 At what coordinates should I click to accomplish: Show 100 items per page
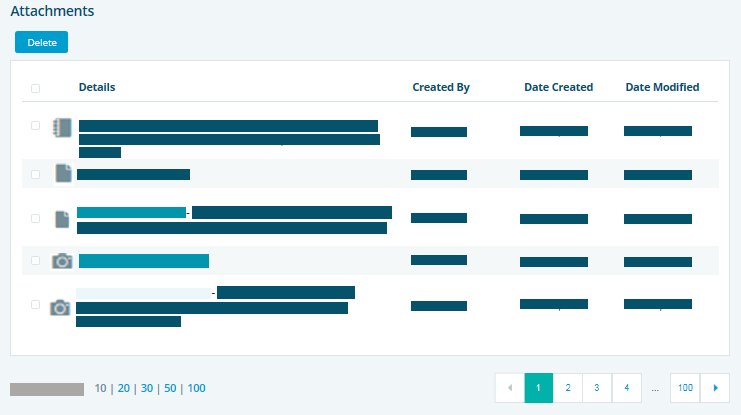pyautogui.click(x=197, y=388)
